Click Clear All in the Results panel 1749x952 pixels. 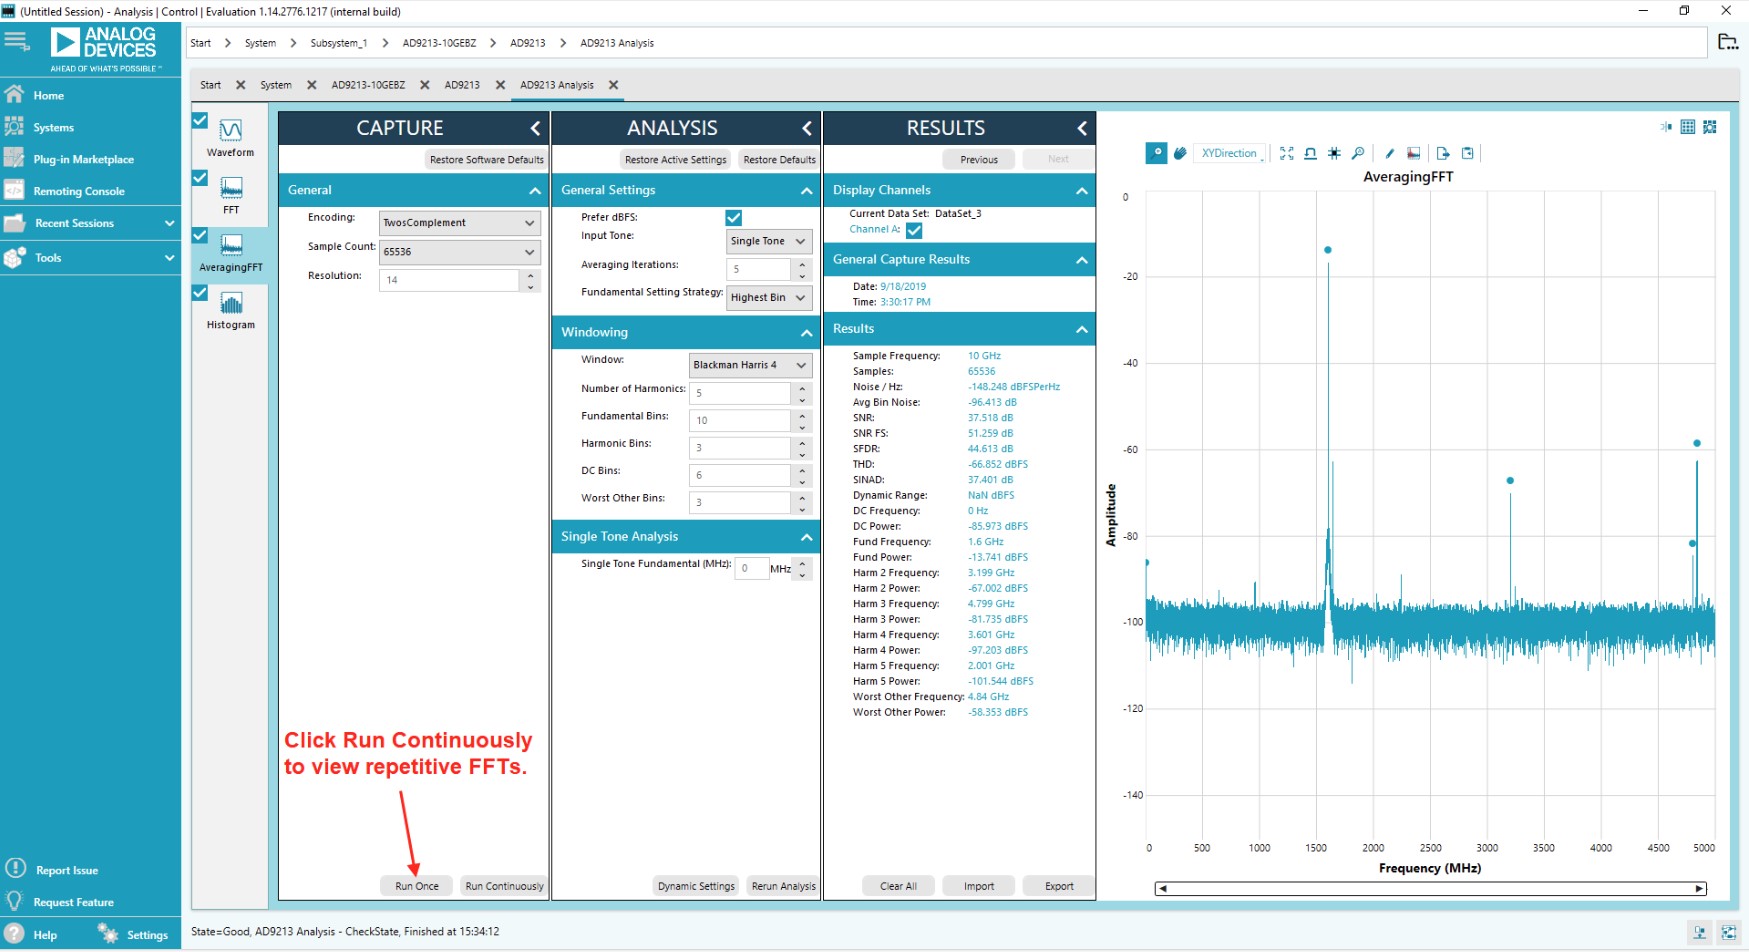tap(897, 885)
